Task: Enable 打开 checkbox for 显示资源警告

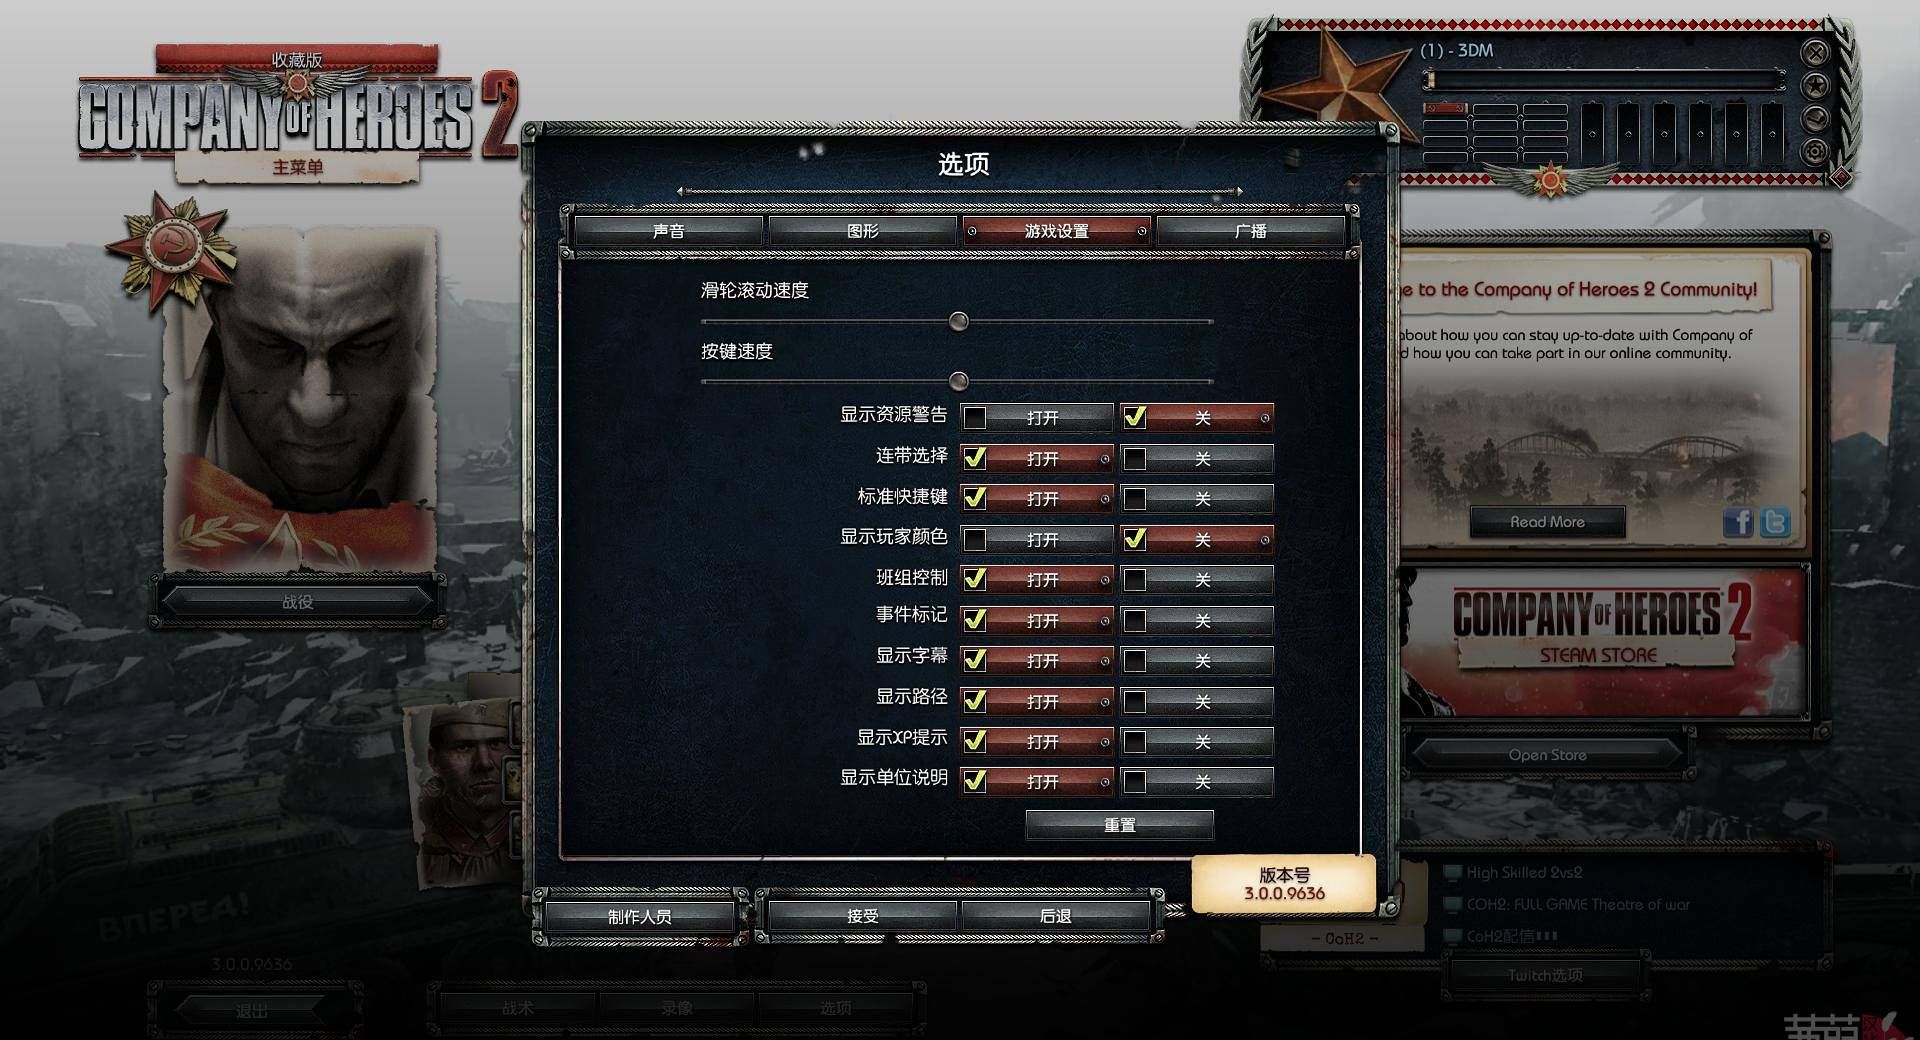Action: click(x=974, y=417)
